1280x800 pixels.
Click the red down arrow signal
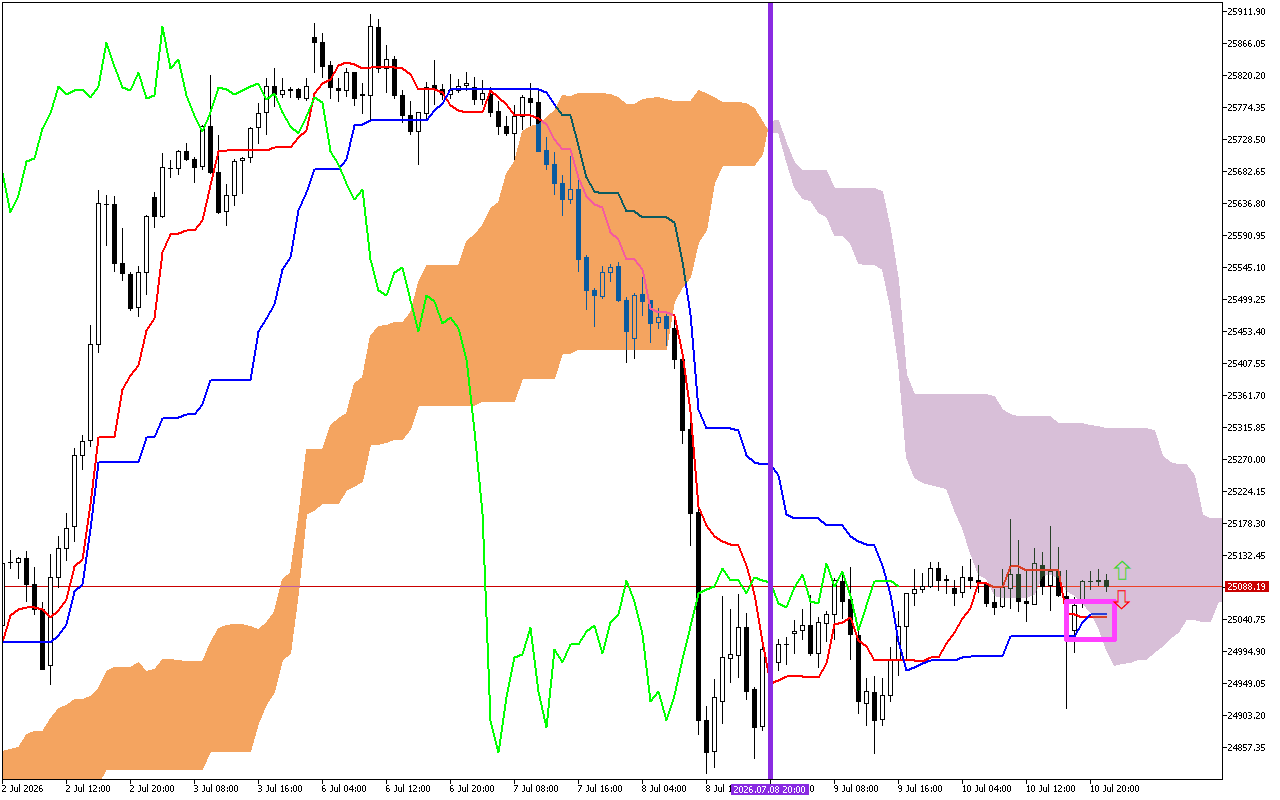(1122, 599)
